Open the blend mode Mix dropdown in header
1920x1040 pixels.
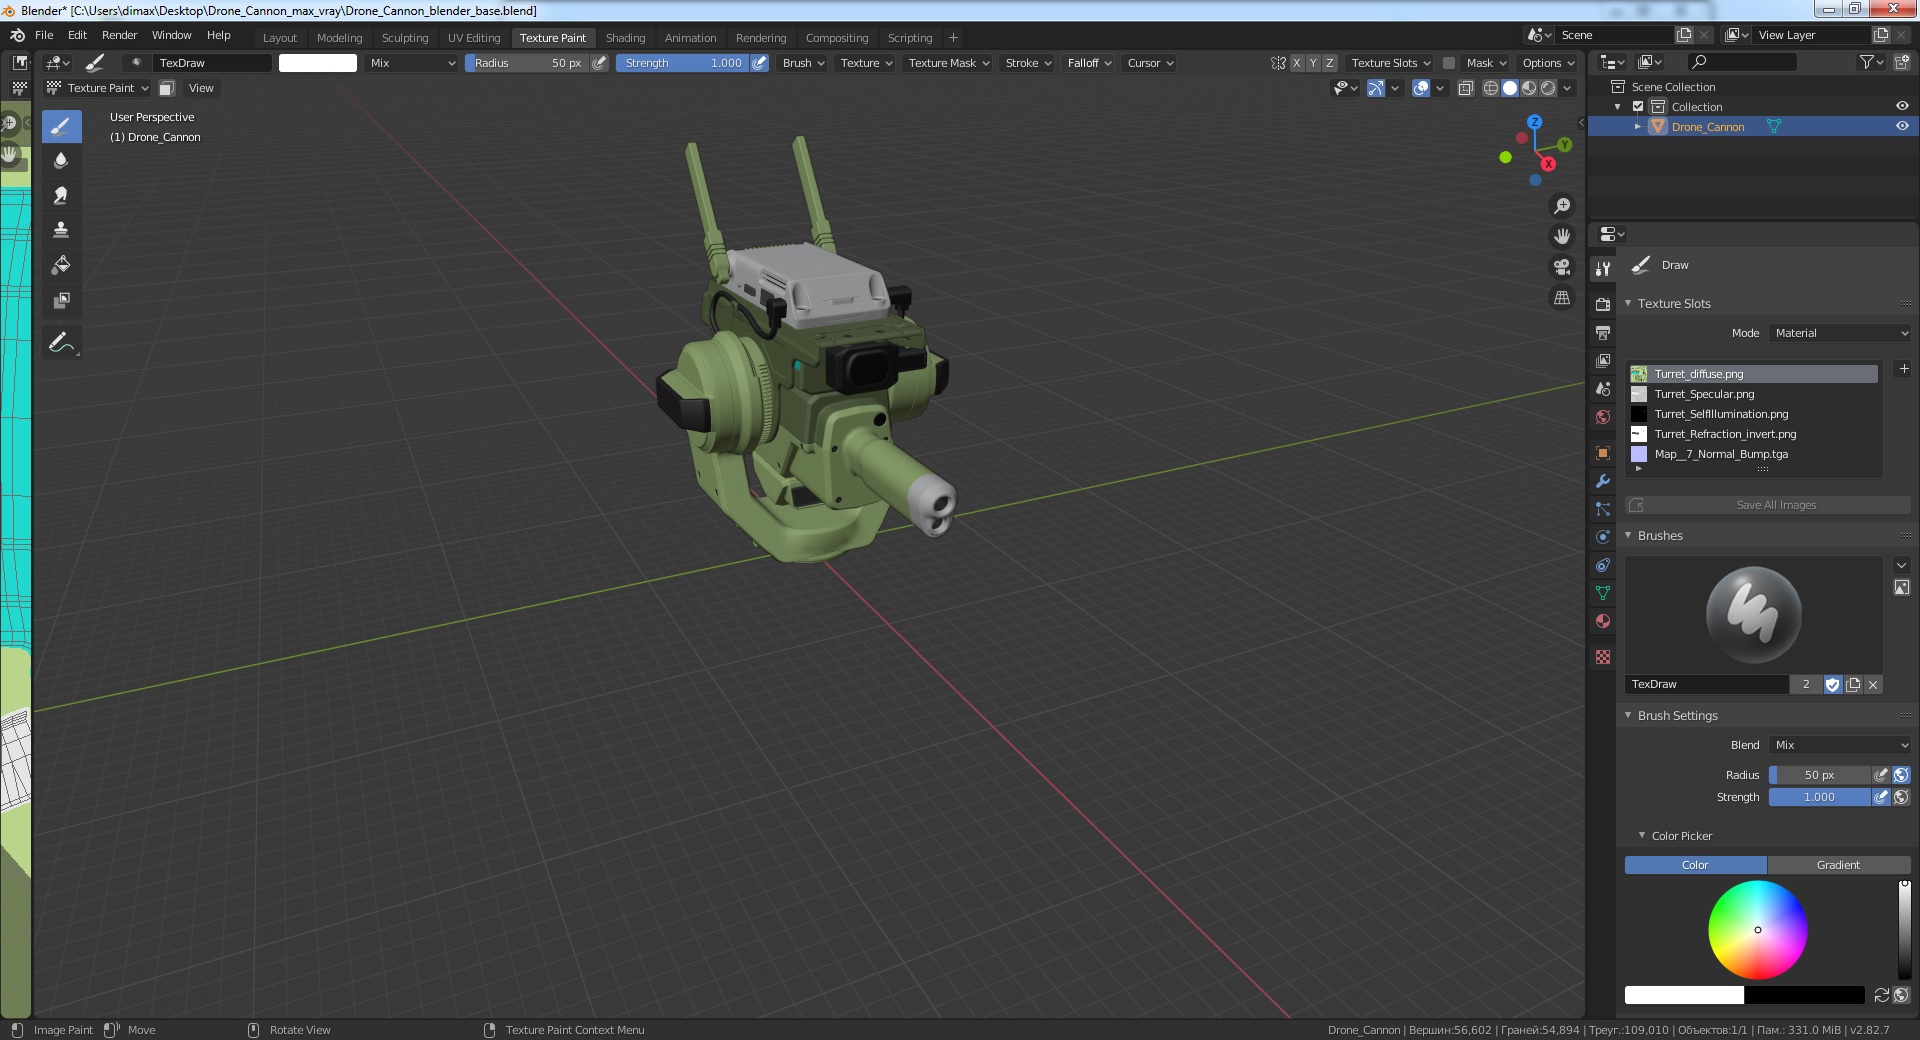pos(412,63)
